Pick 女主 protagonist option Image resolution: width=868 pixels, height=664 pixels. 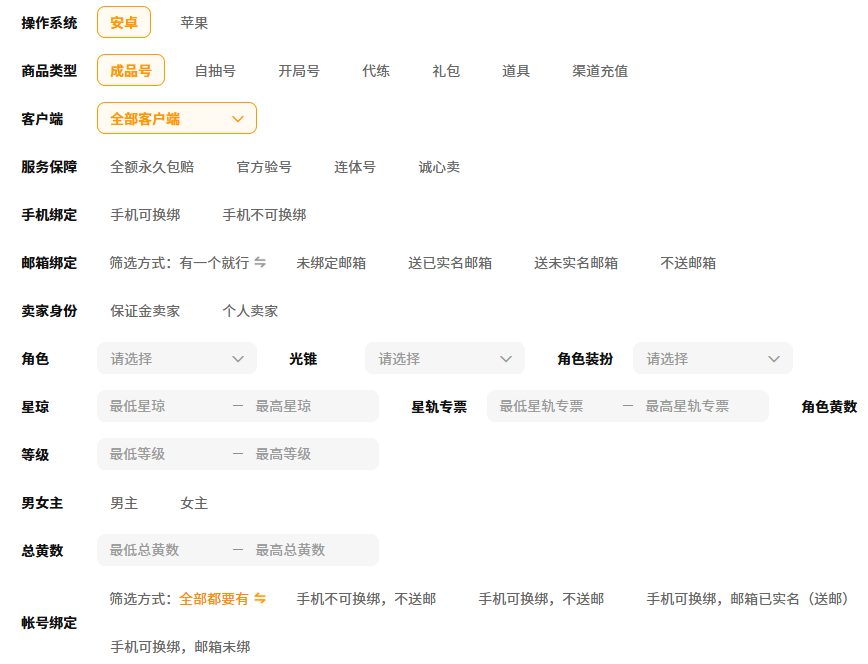(x=194, y=503)
